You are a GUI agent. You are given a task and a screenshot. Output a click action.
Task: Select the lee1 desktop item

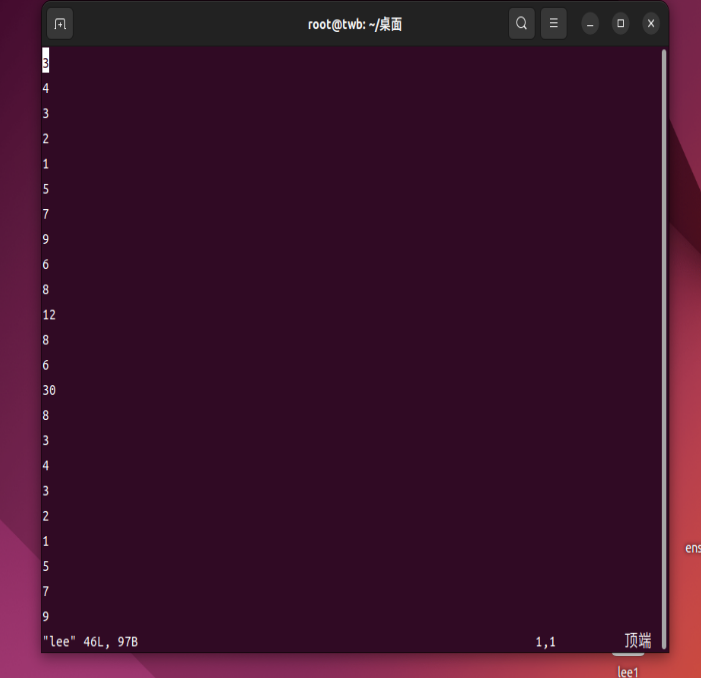pos(628,671)
